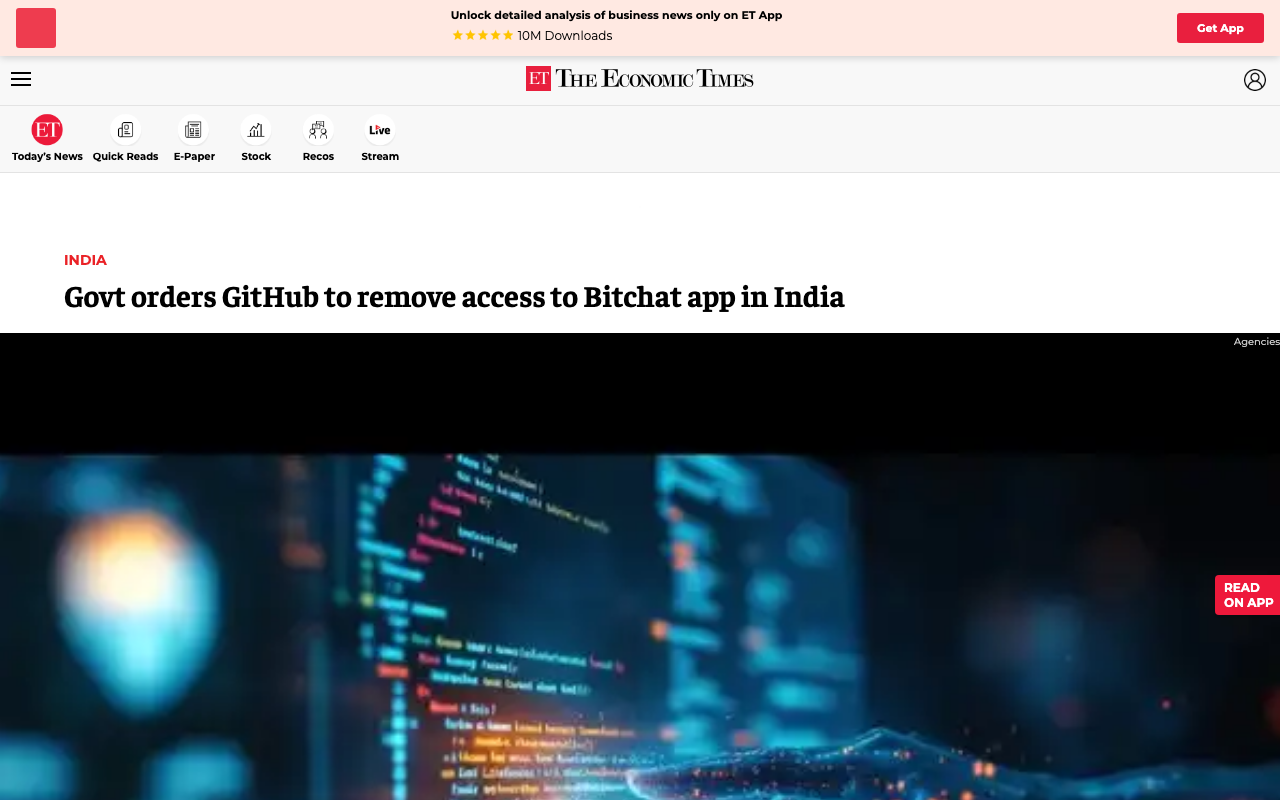
Task: Open the hamburger menu
Action: 21,79
